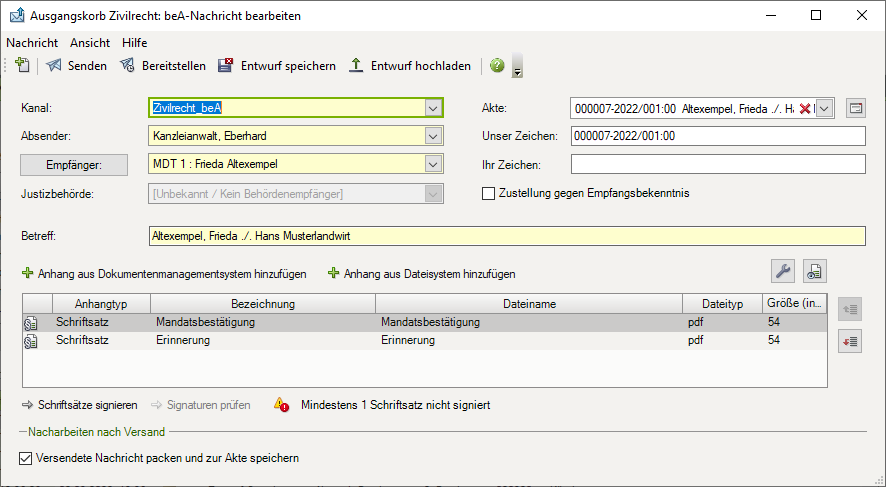Click the Mindestens 1 Schriftsatz nicht signiert text
The height and width of the screenshot is (487, 886).
[x=396, y=405]
